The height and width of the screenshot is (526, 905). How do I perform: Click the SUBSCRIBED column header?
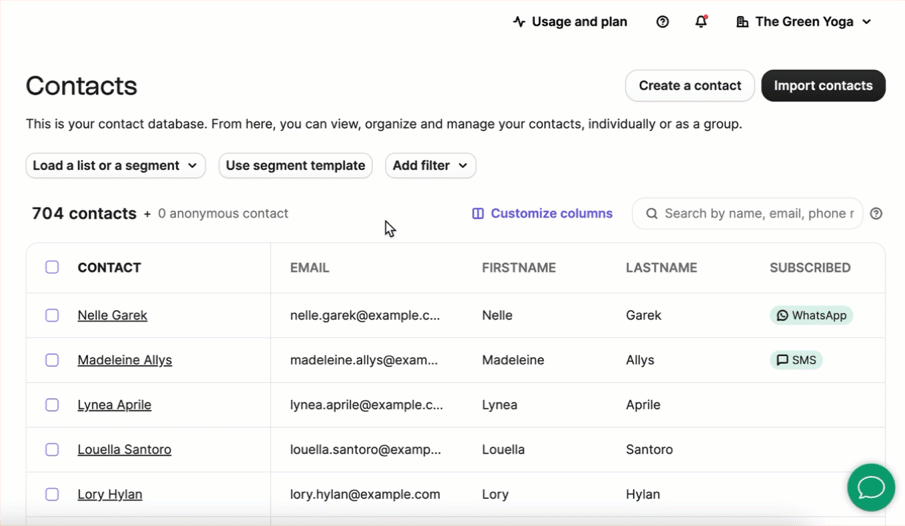810,268
